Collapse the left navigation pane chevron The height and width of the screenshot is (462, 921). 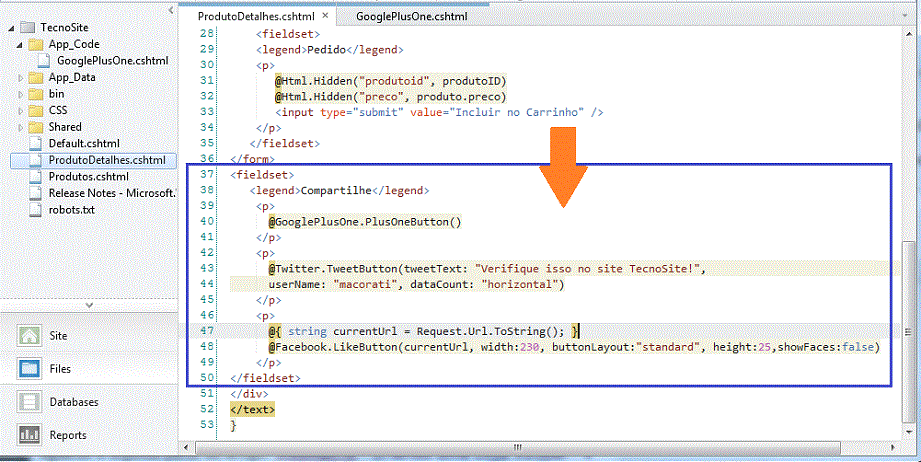click(171, 10)
